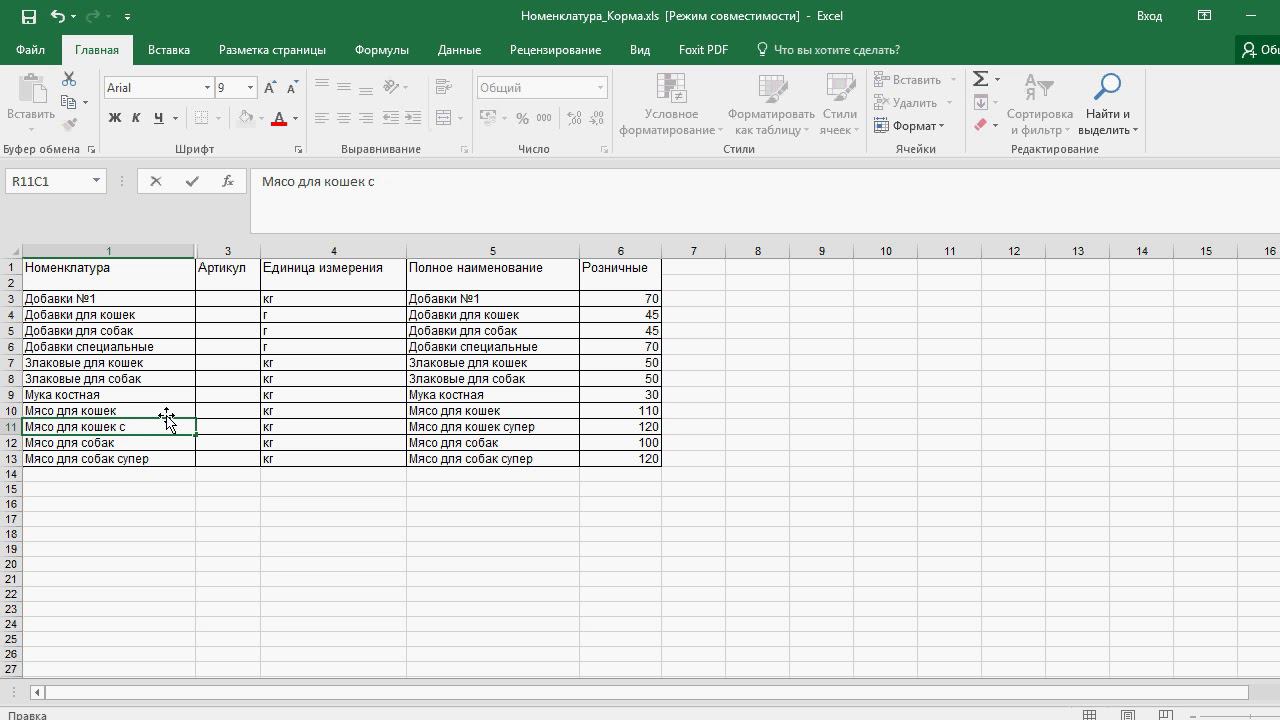
Task: Open the Arial font name dropdown
Action: (207, 88)
